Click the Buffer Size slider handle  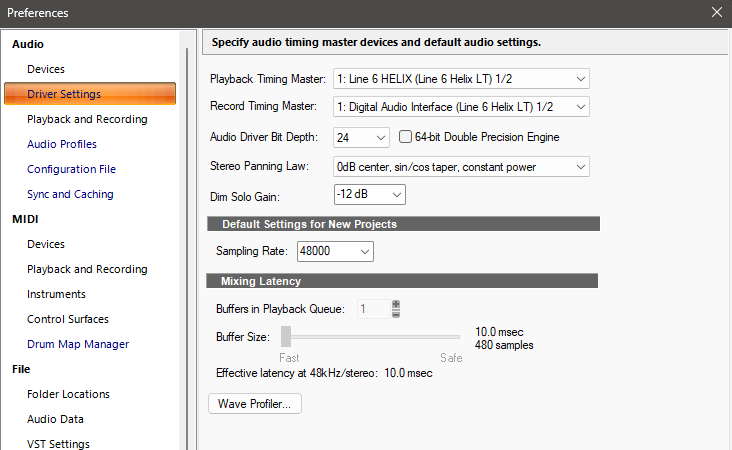(286, 337)
